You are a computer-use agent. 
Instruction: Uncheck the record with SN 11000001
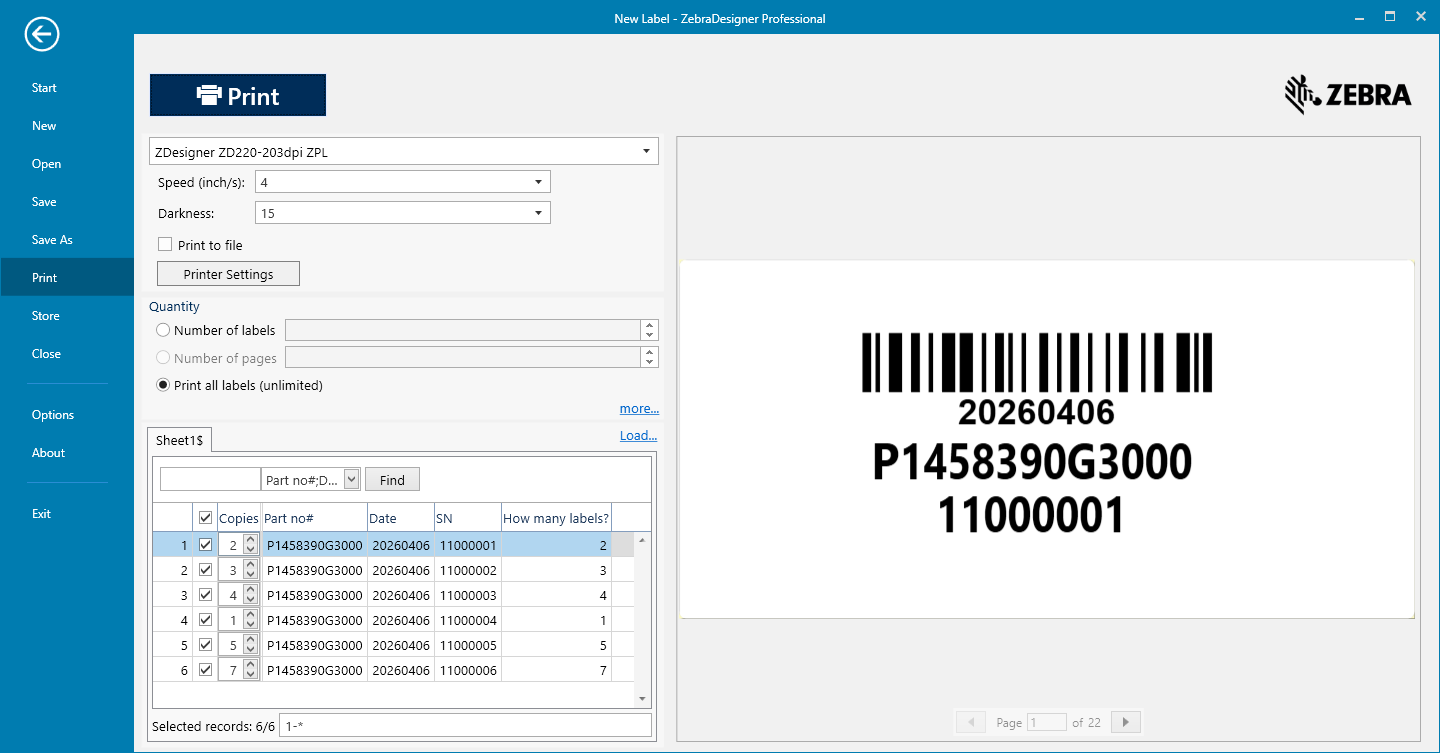(x=205, y=545)
